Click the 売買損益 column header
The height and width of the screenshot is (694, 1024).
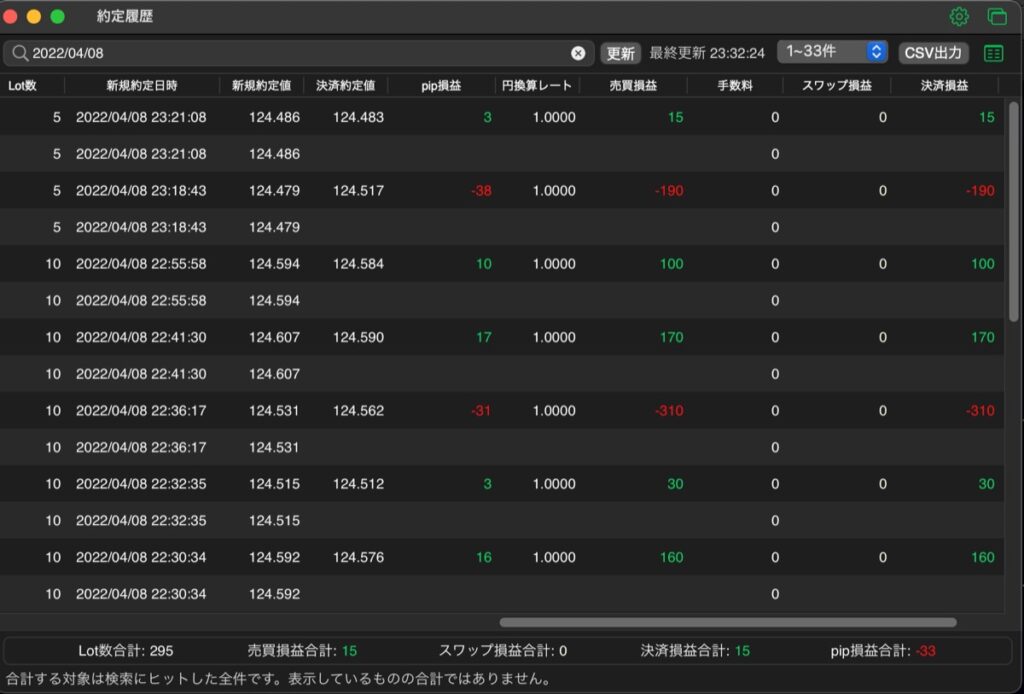click(x=633, y=86)
